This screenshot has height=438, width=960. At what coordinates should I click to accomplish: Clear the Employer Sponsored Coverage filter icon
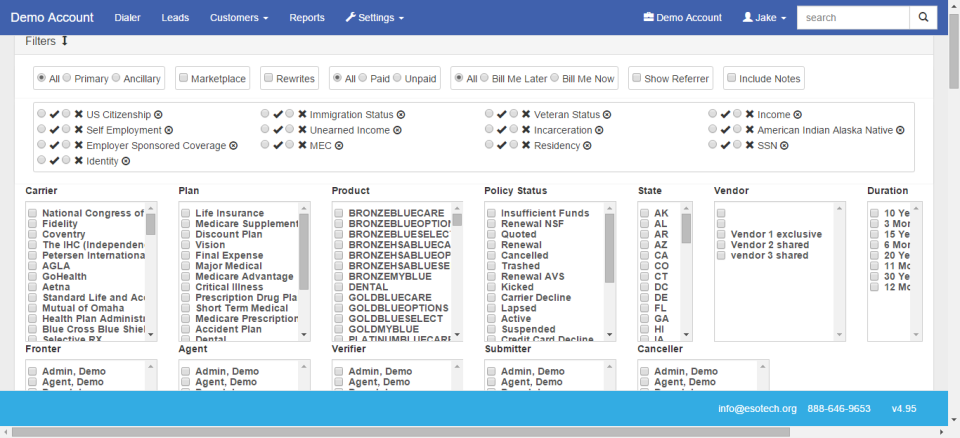coord(233,146)
